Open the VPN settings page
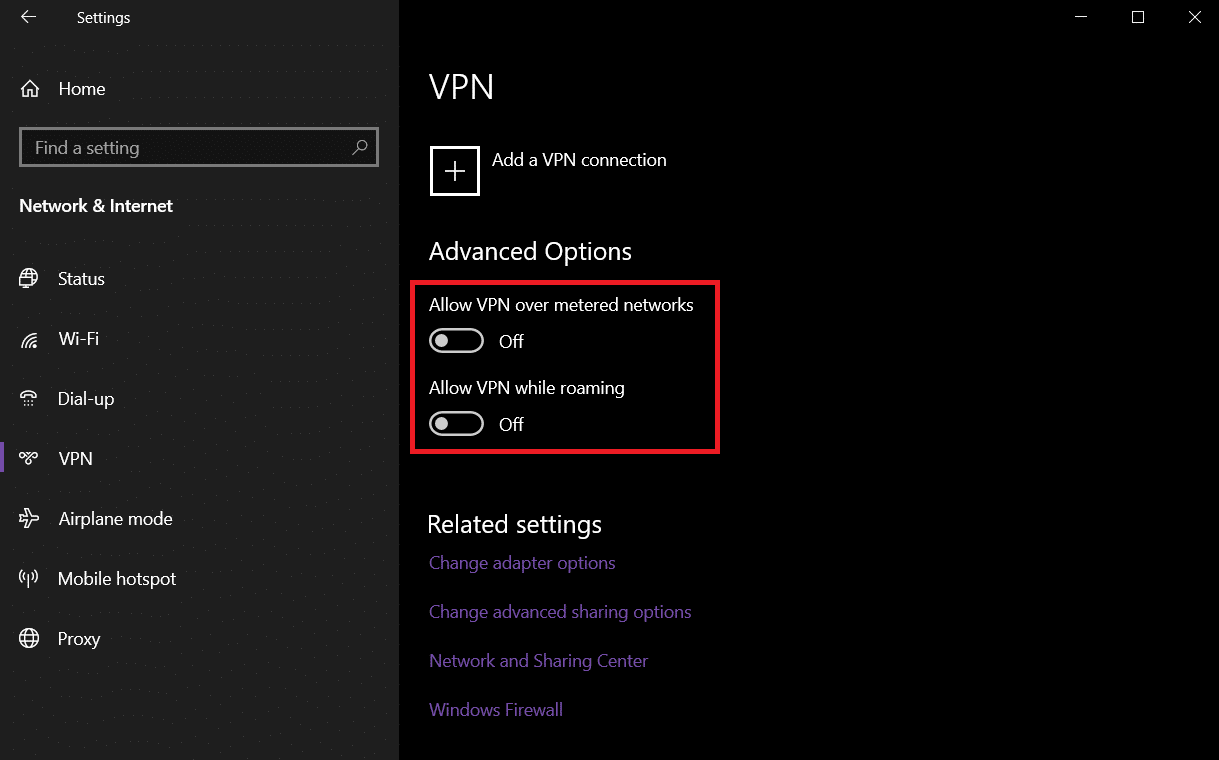Image resolution: width=1219 pixels, height=760 pixels. pos(76,459)
